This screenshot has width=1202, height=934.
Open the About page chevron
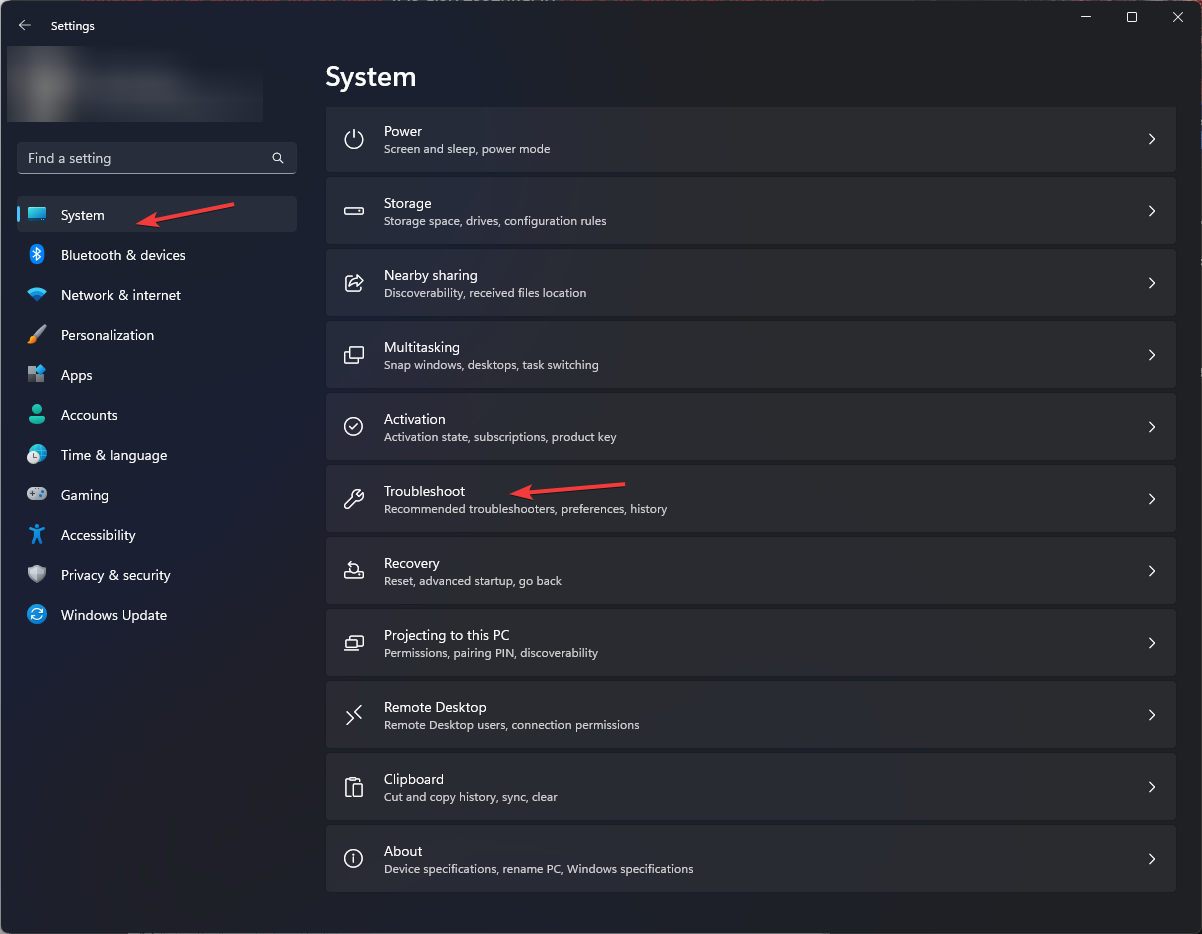point(1152,859)
